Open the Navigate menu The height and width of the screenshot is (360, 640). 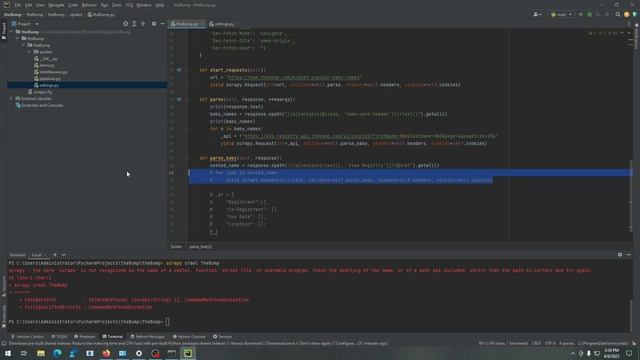[x=56, y=5]
